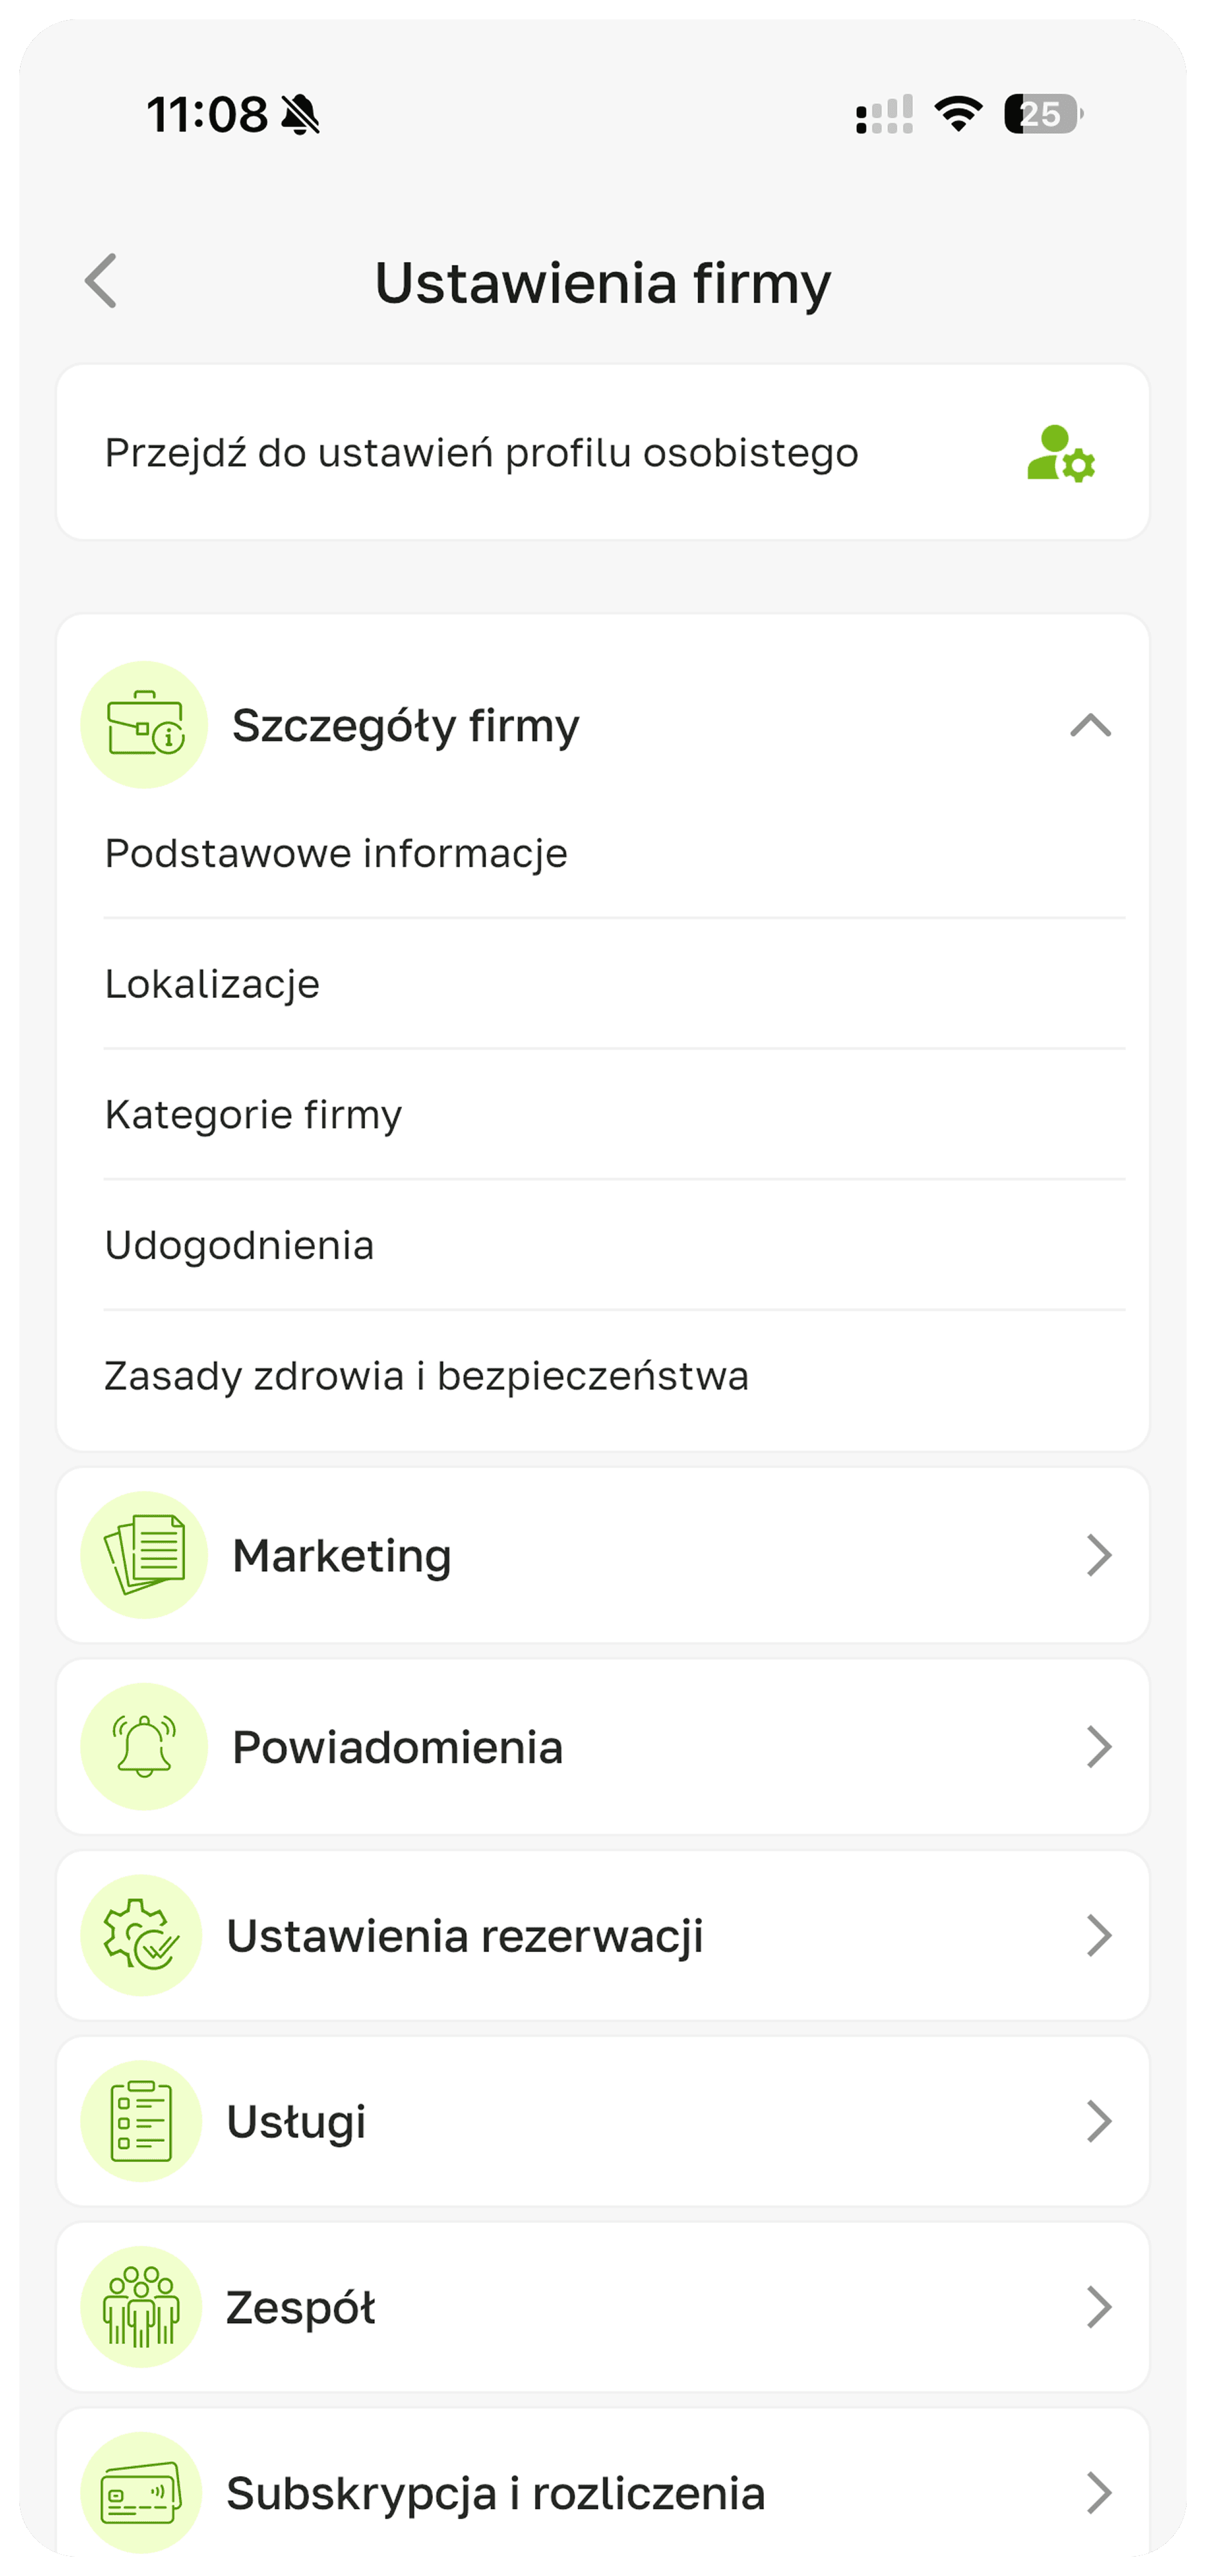
Task: Go to Udogodnienia
Action: (239, 1245)
